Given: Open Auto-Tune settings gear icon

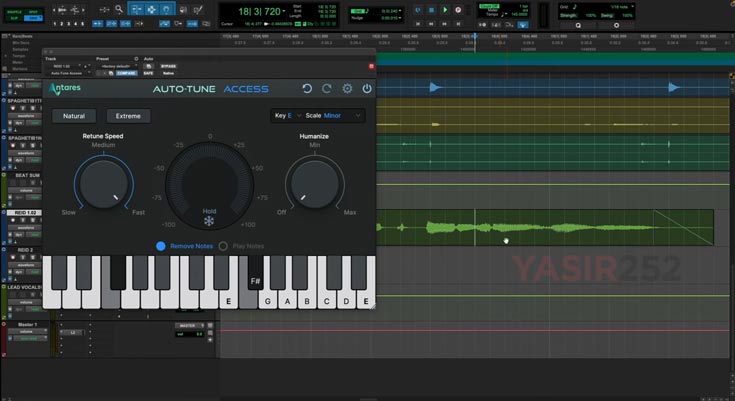Looking at the screenshot, I should pos(347,89).
